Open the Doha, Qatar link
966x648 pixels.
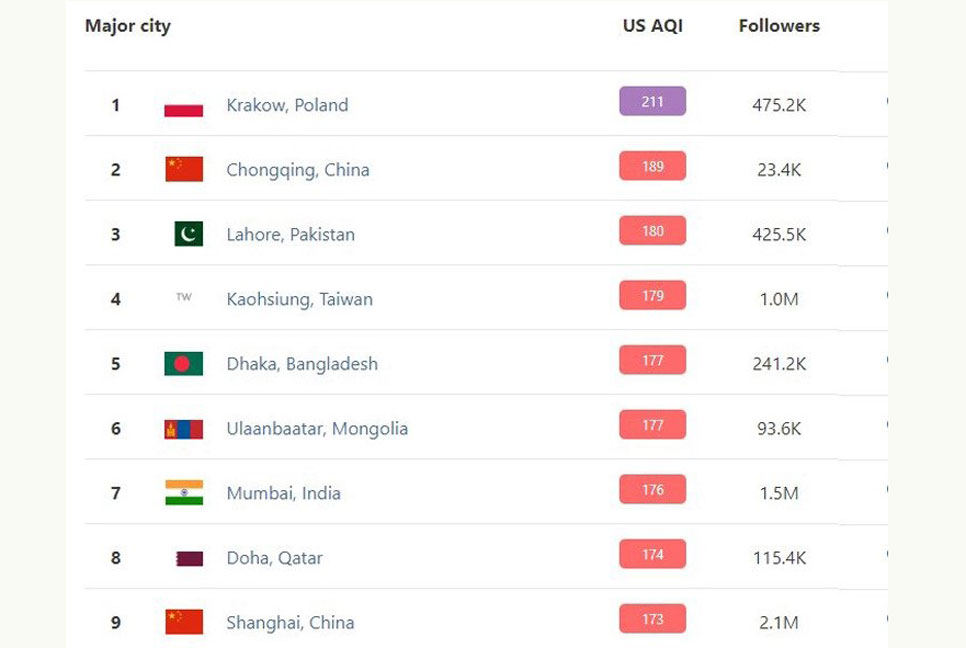[x=274, y=558]
